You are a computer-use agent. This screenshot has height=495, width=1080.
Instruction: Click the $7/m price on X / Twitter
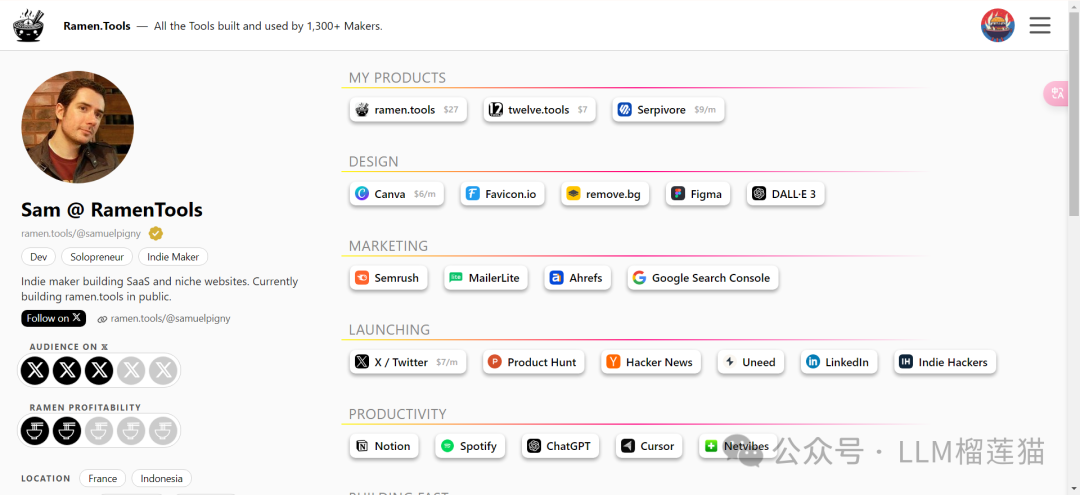click(x=447, y=362)
